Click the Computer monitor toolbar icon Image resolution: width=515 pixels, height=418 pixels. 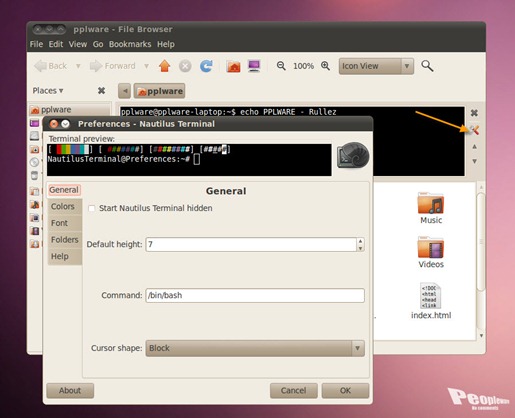coord(254,66)
